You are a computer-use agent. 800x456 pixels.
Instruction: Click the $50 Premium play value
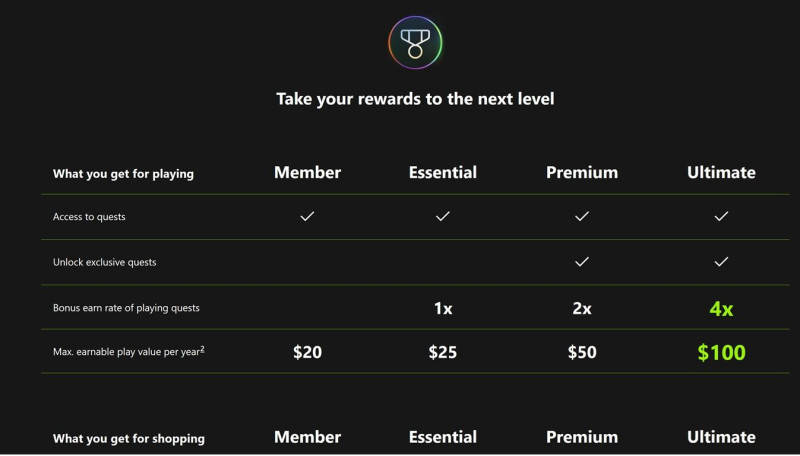point(582,352)
